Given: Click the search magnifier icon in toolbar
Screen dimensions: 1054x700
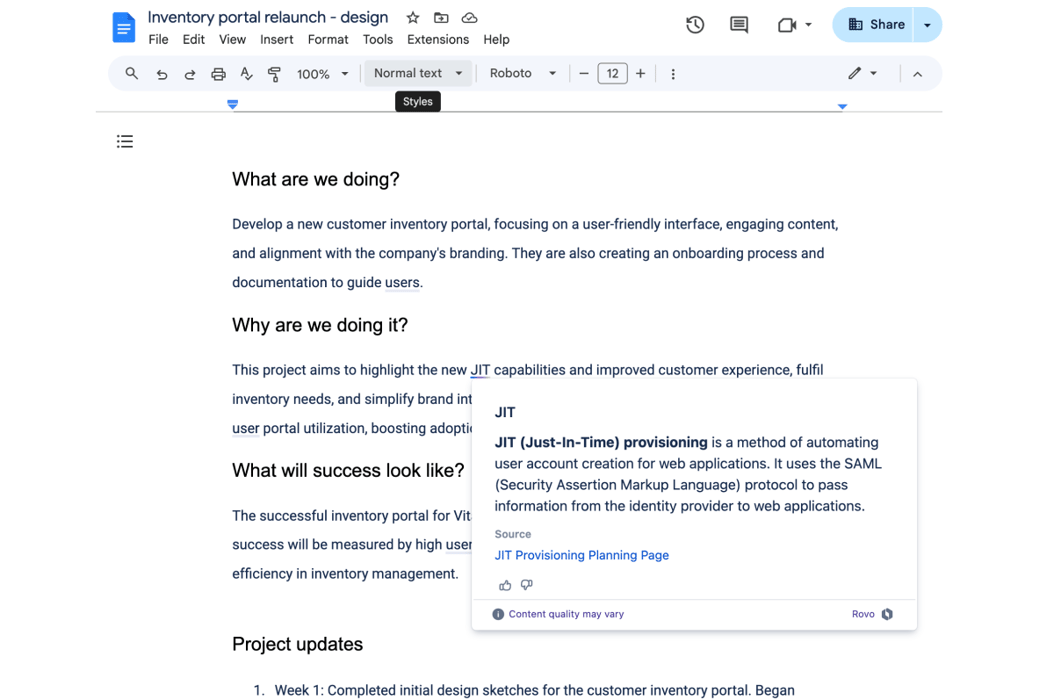Looking at the screenshot, I should click(x=131, y=73).
